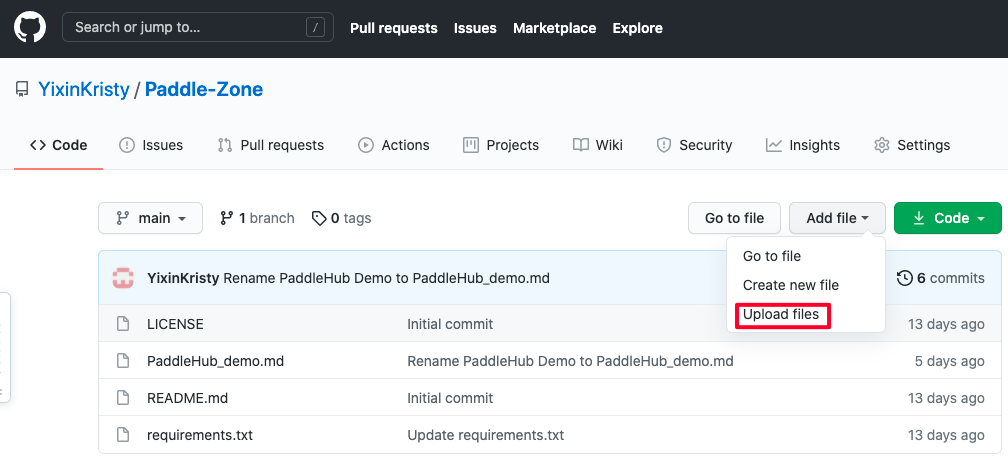Click the Insights tab graph icon
1008x466 pixels.
pos(773,145)
